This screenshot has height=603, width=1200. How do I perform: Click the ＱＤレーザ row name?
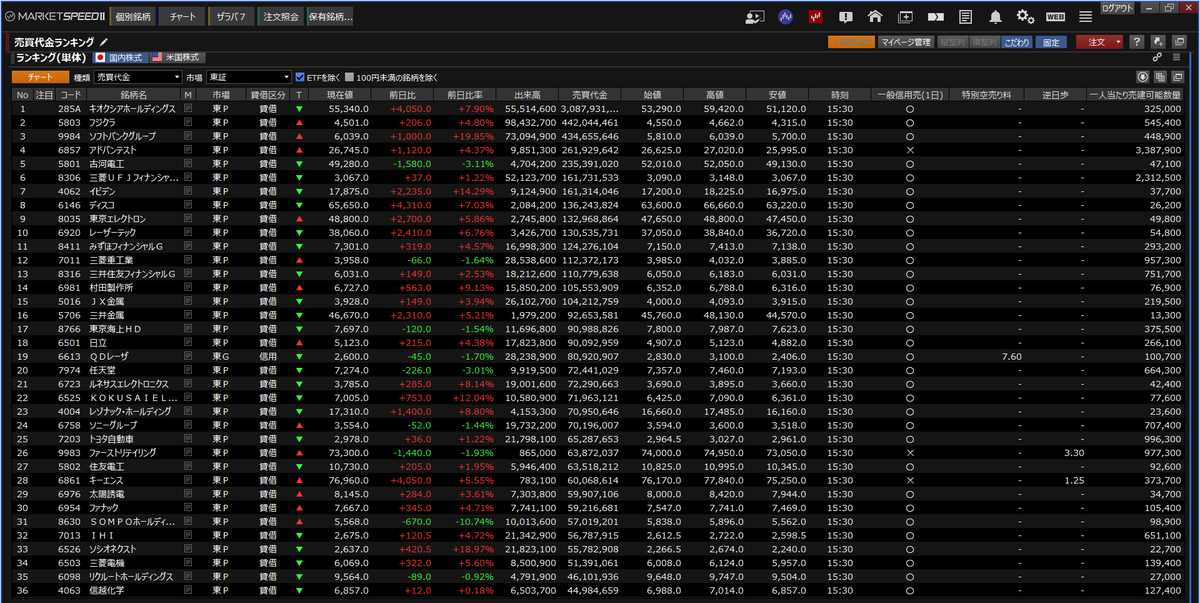tap(109, 356)
